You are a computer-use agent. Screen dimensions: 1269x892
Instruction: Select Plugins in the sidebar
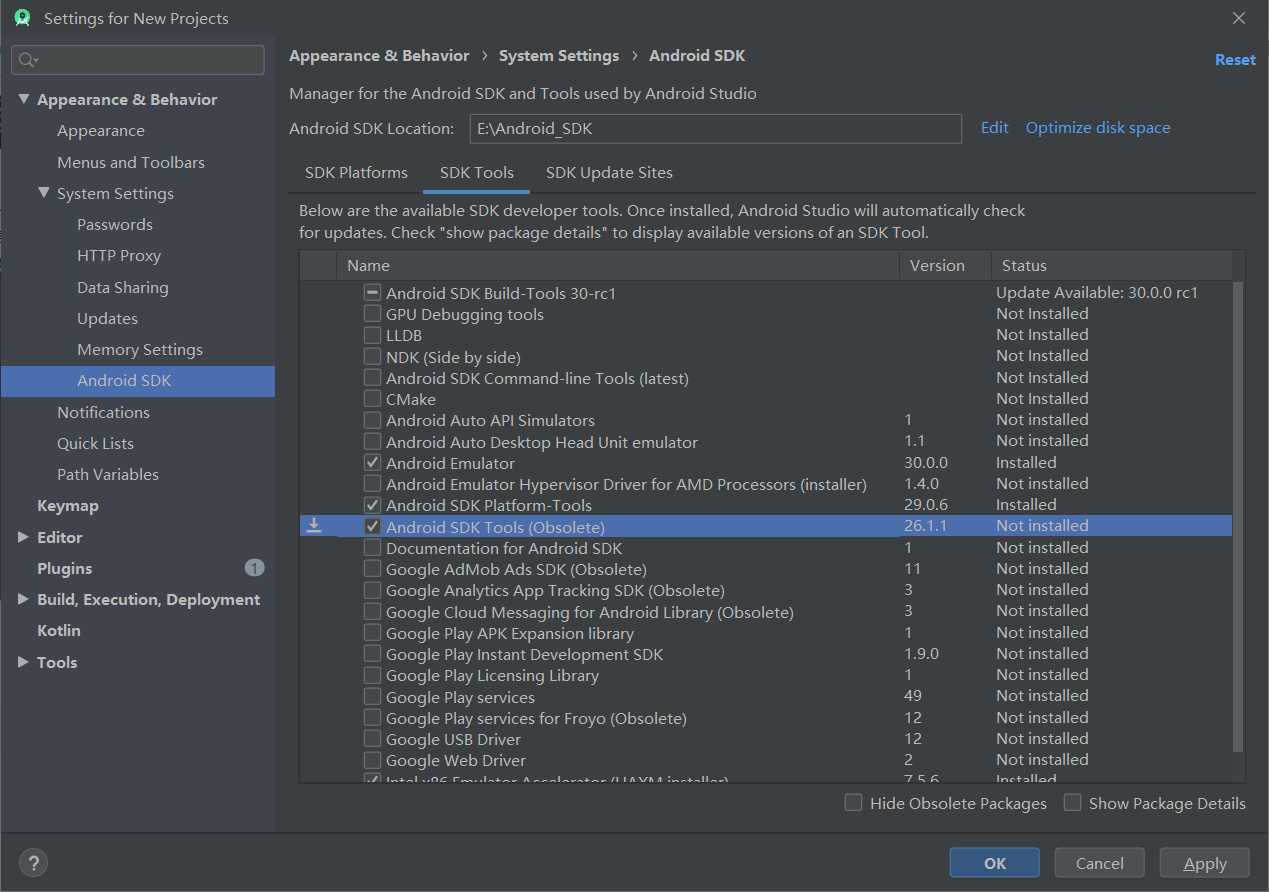65,568
